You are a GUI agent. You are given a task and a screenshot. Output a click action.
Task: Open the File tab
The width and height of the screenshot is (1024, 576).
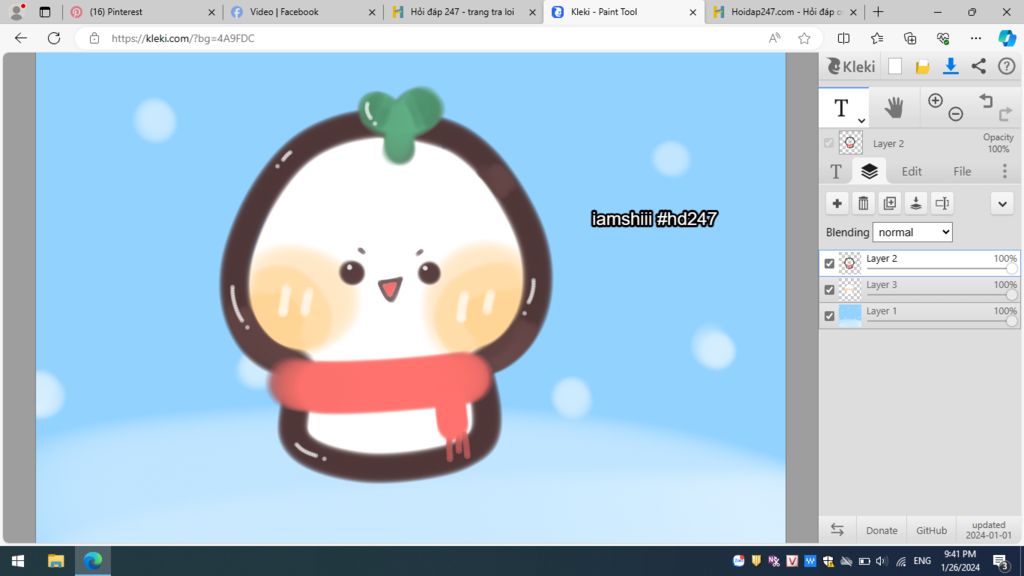(962, 171)
